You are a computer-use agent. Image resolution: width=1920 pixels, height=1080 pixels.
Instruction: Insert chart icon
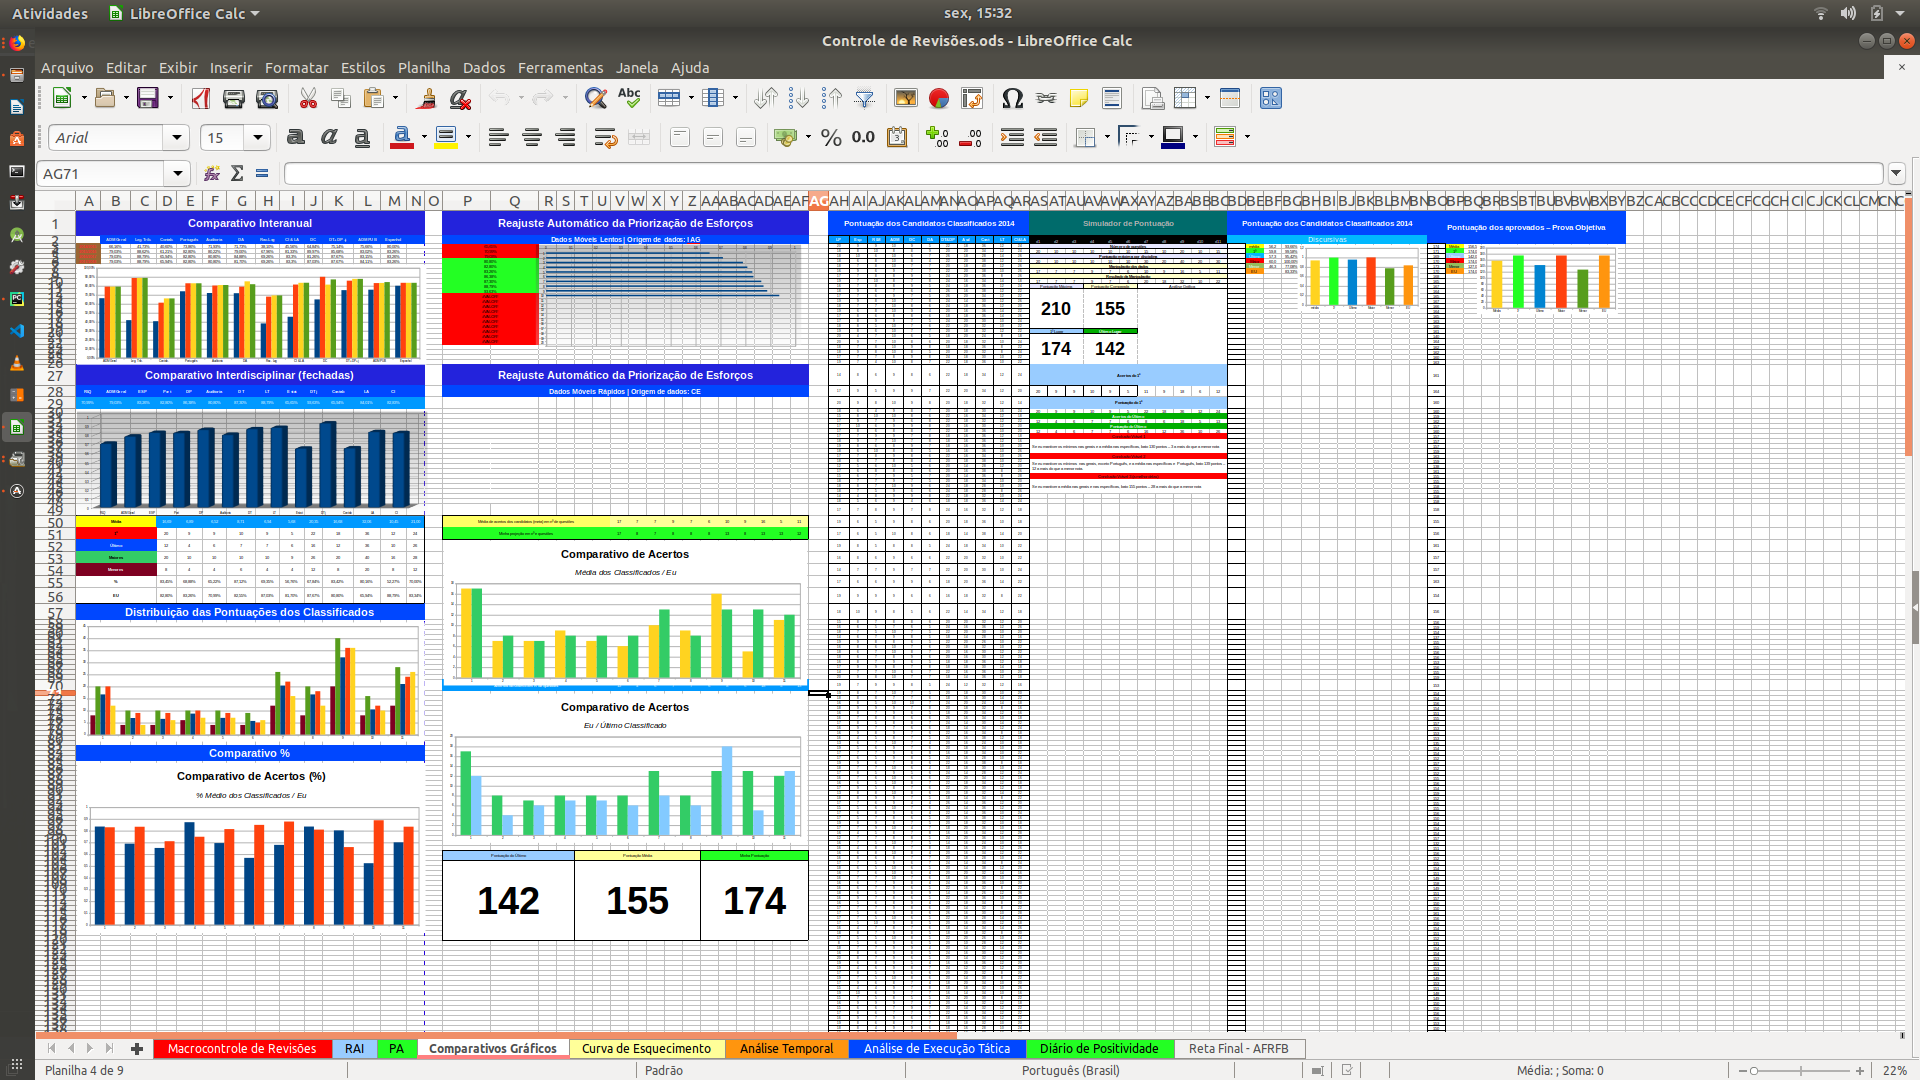coord(939,98)
